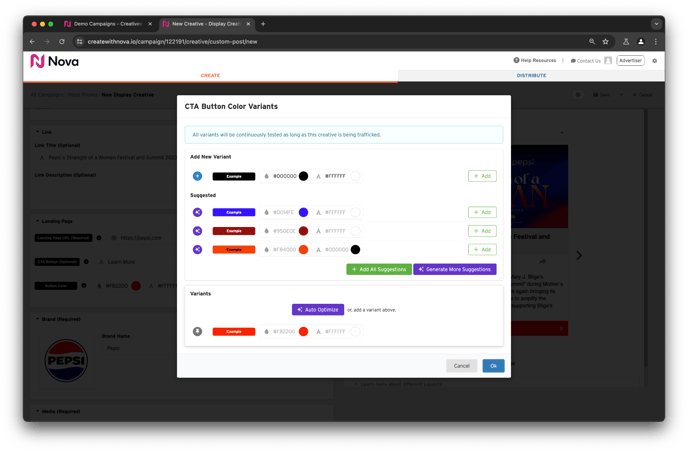The width and height of the screenshot is (688, 452).
Task: Bookmark this page with the star icon
Action: pos(605,42)
